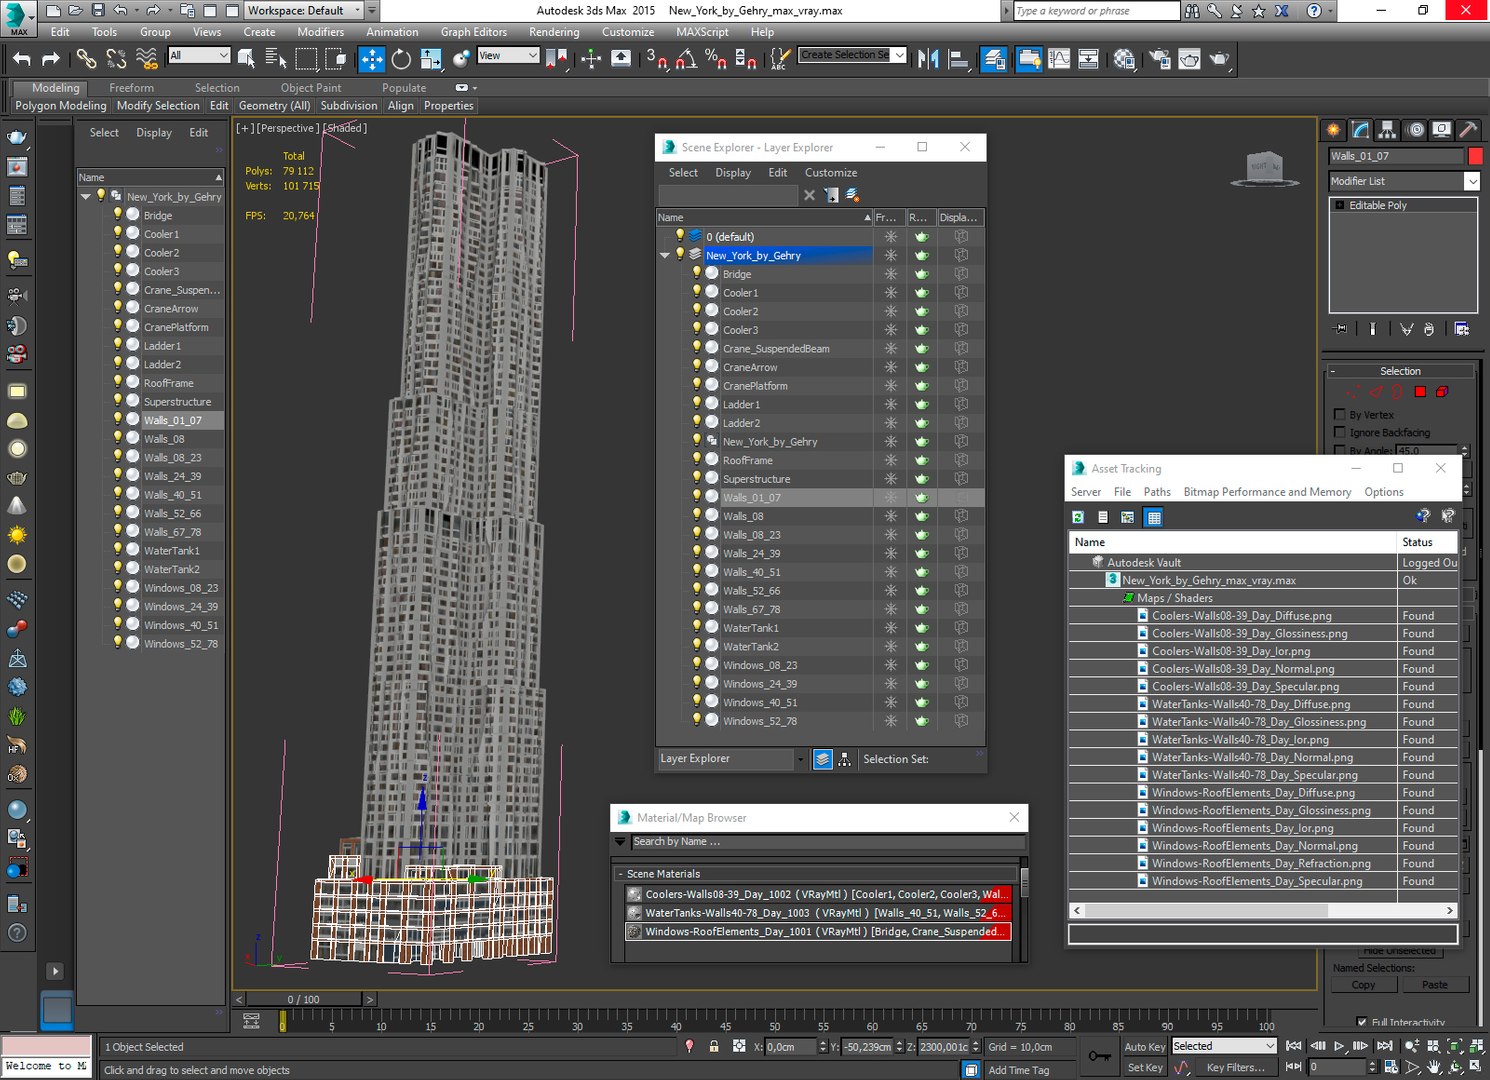
Task: Open the Select by Name dialog
Action: tap(276, 59)
